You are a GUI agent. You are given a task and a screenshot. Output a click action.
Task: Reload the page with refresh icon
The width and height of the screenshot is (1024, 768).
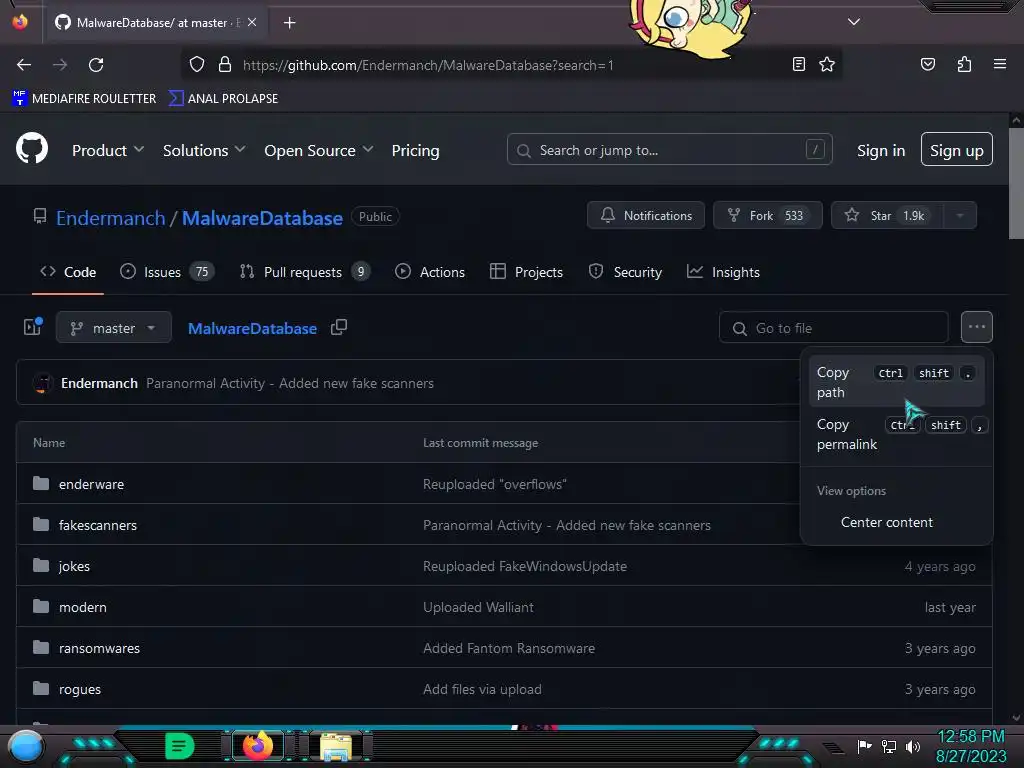[96, 65]
